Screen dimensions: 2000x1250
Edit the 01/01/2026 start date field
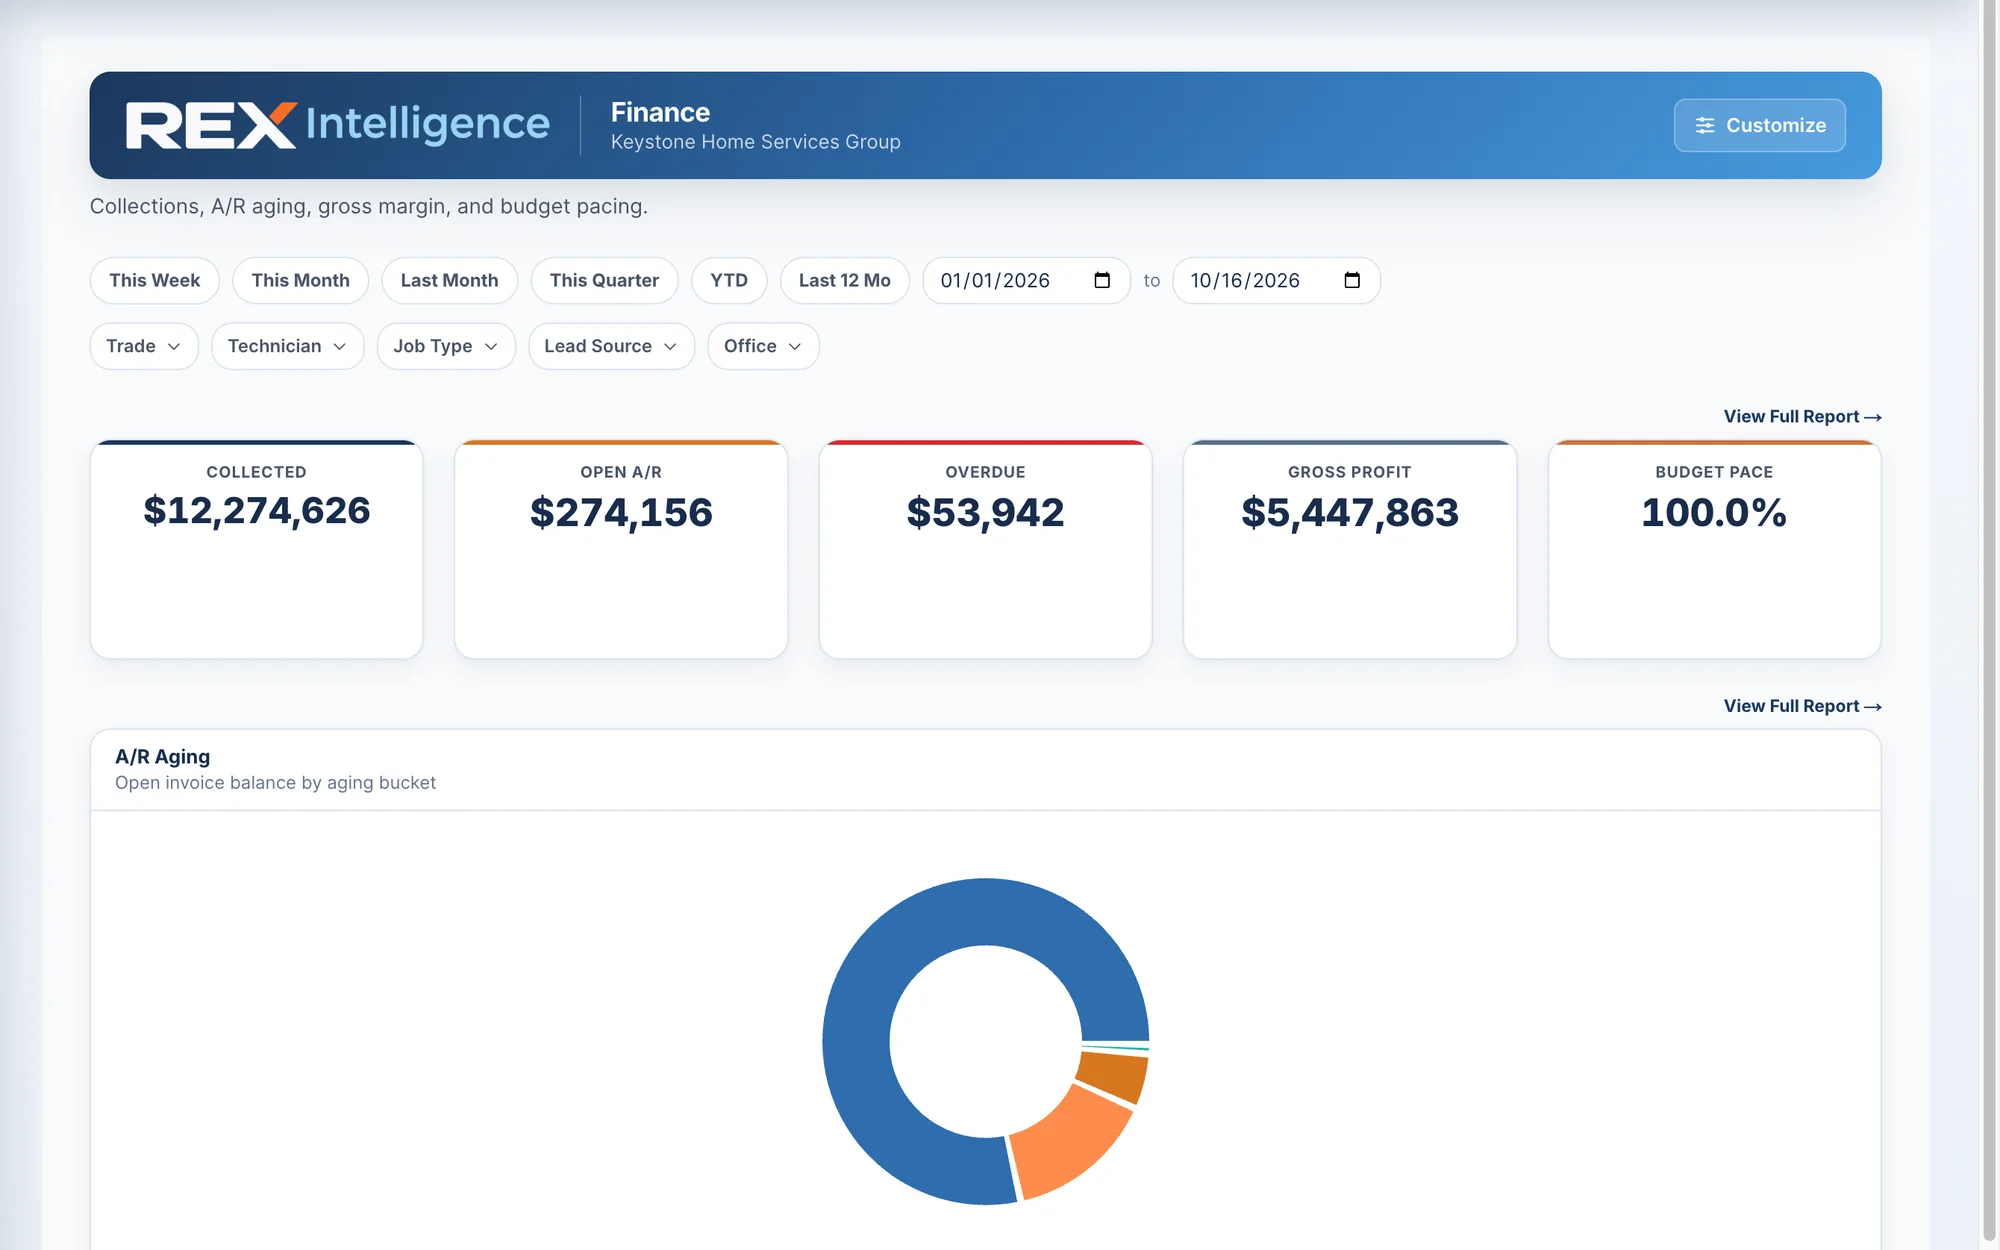click(1026, 280)
